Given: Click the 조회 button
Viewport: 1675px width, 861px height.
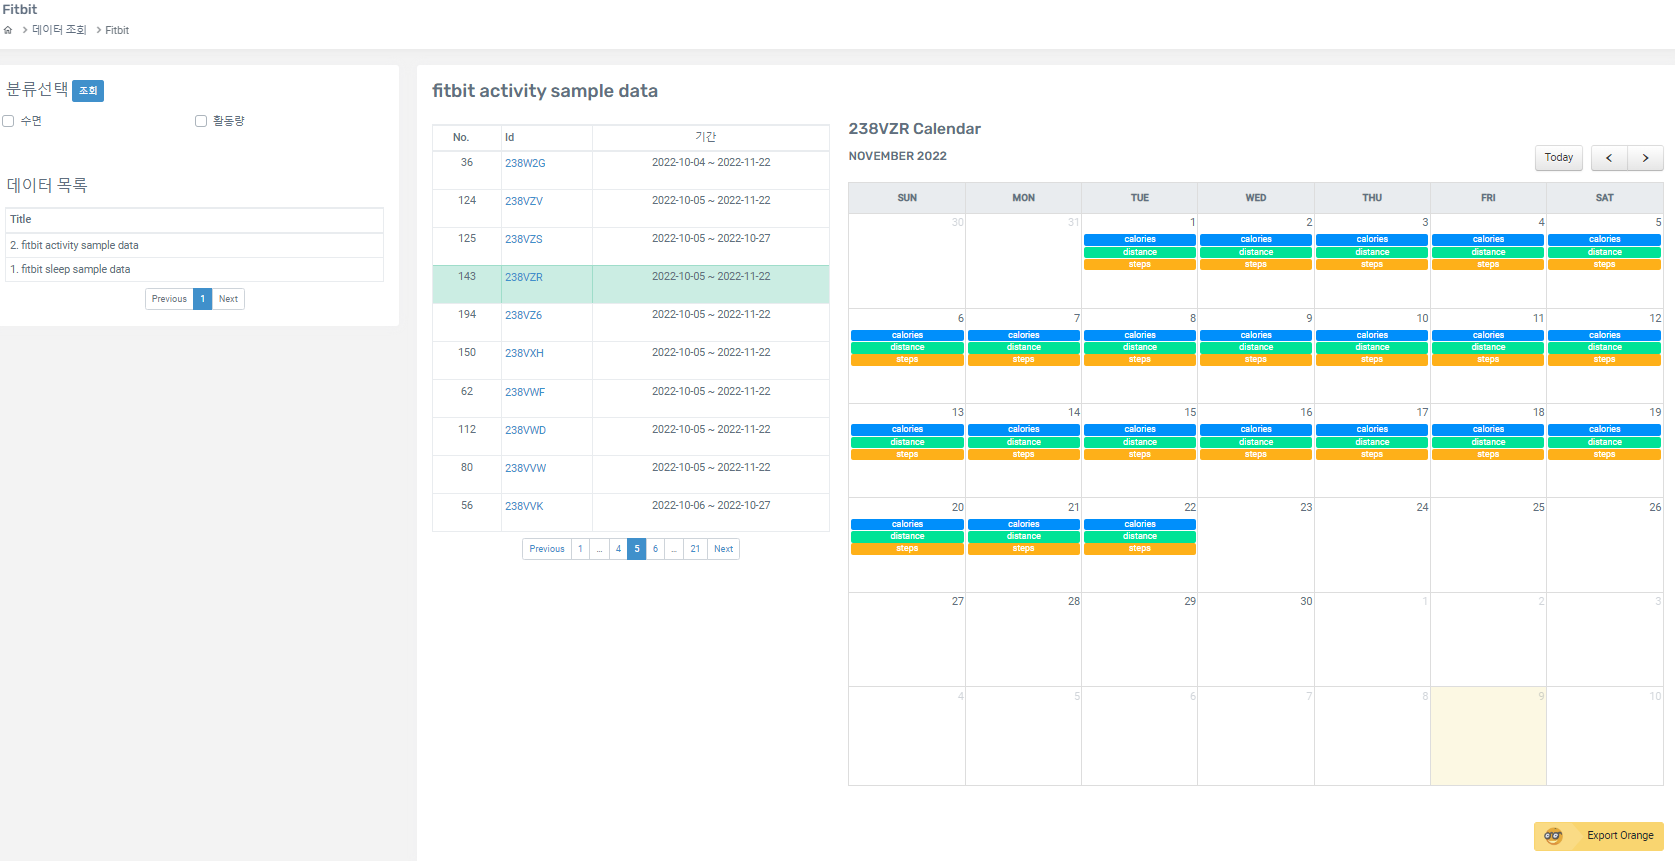Looking at the screenshot, I should pos(88,91).
